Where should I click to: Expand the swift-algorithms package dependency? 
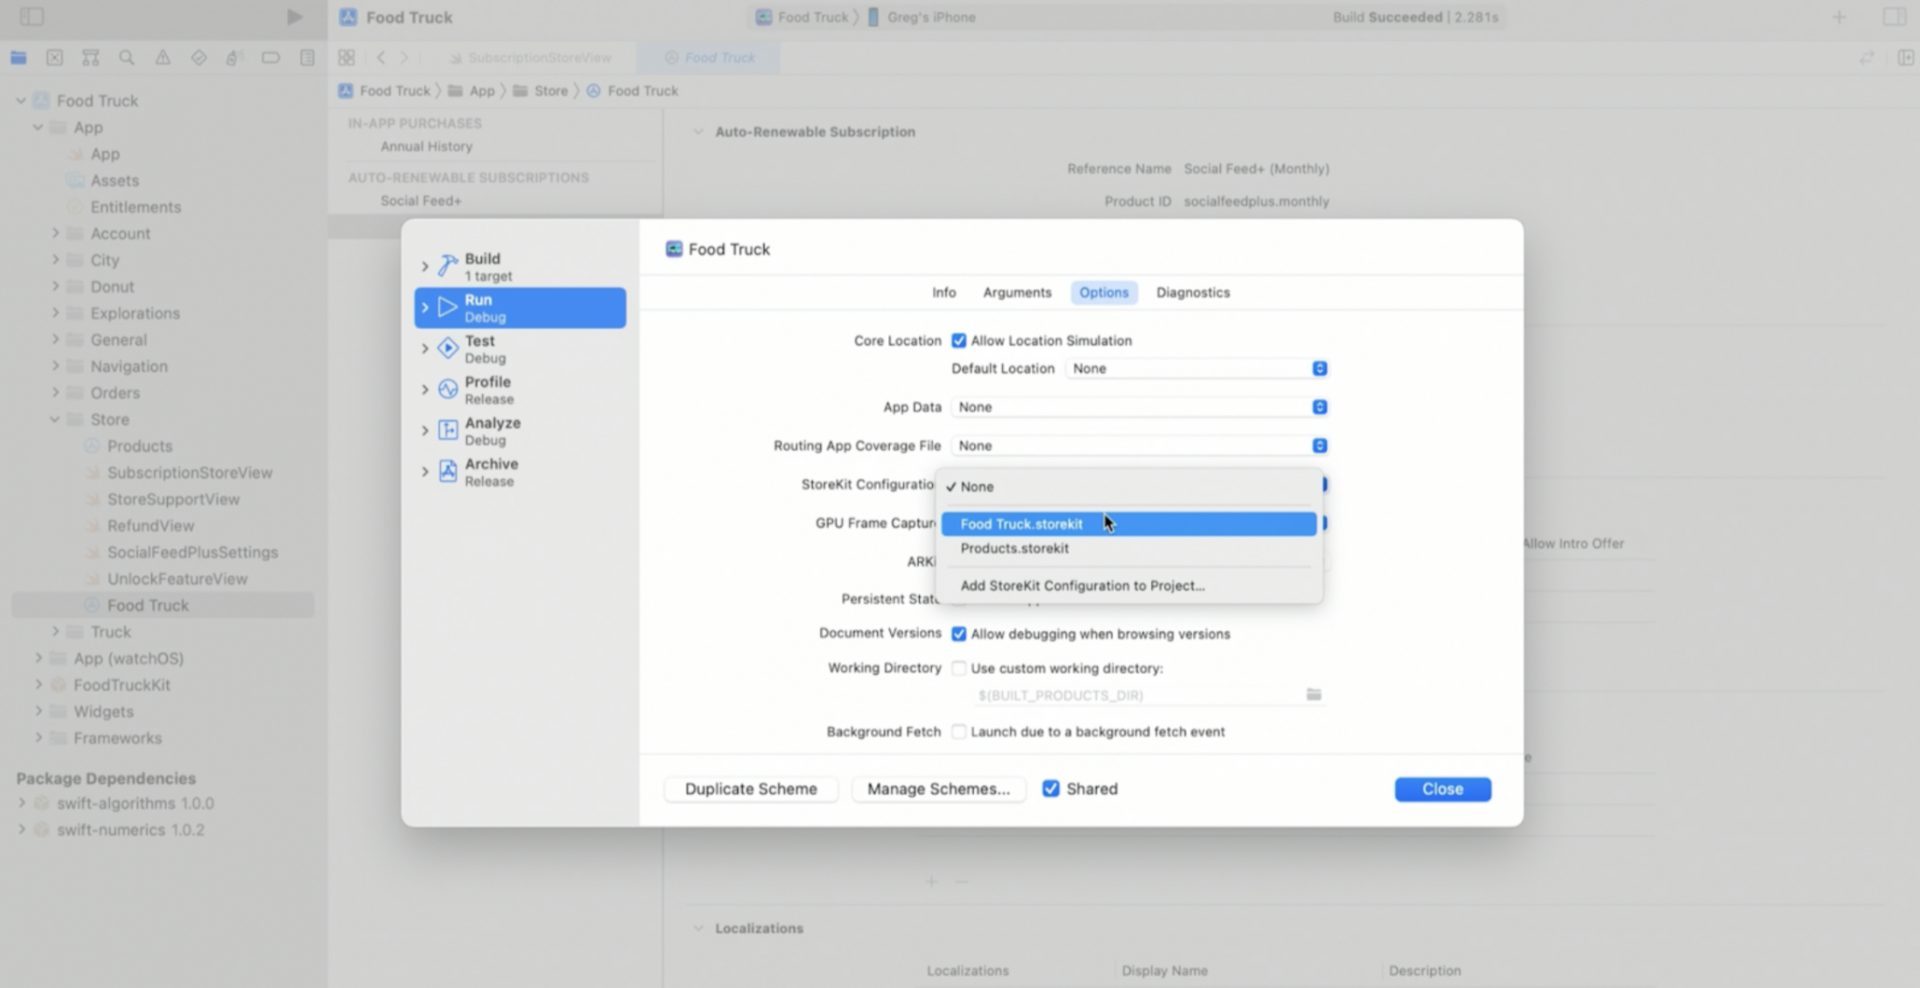click(x=22, y=803)
